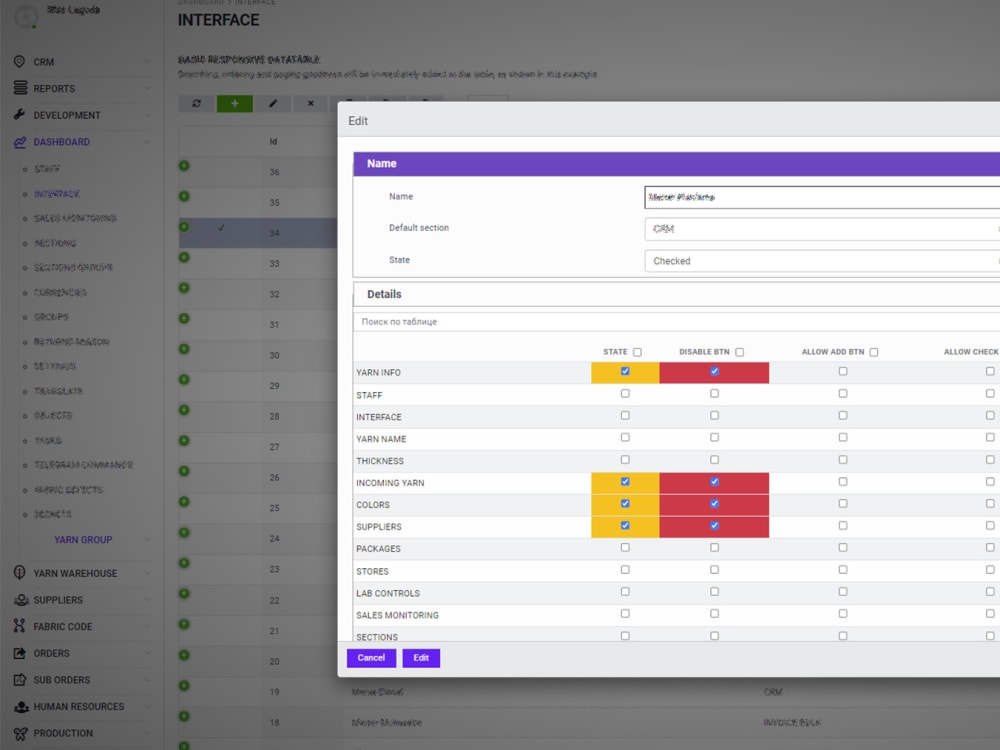Enable the DISABLE BTN checkbox for STAFF row
Viewport: 1000px width, 750px height.
click(714, 393)
